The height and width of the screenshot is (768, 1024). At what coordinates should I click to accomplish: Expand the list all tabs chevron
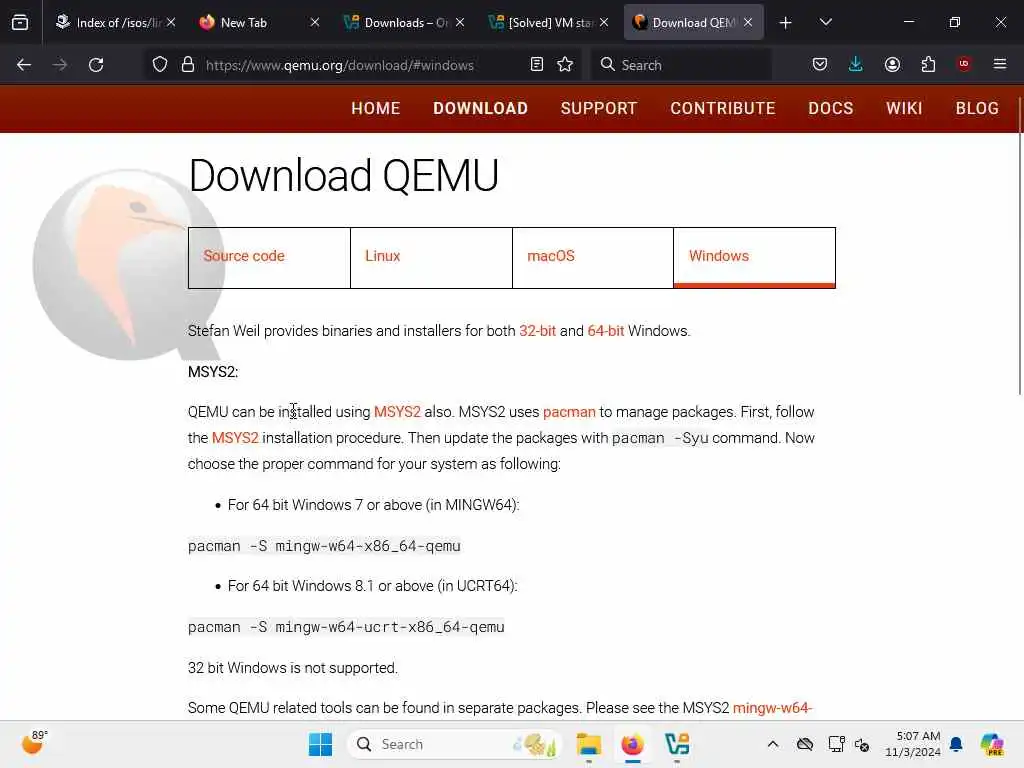pyautogui.click(x=825, y=22)
